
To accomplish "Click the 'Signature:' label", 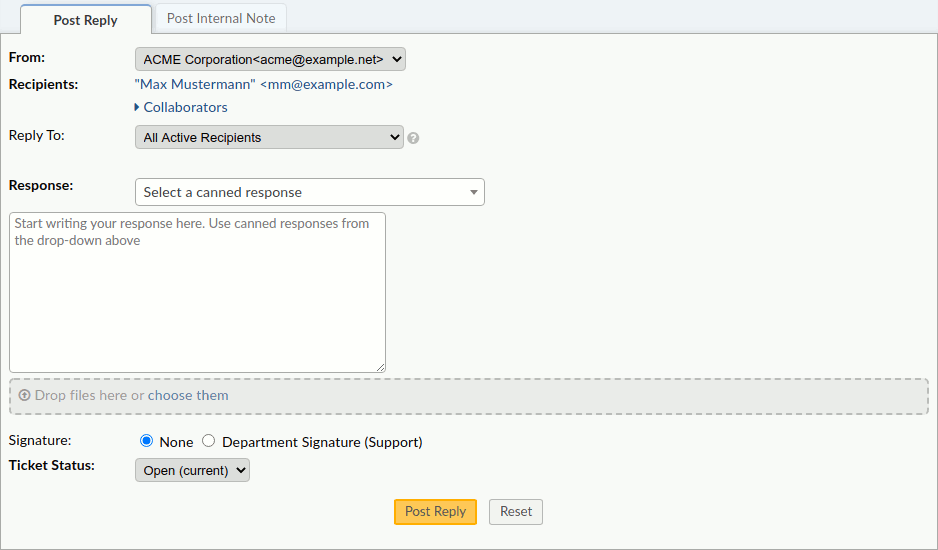I will (40, 440).
